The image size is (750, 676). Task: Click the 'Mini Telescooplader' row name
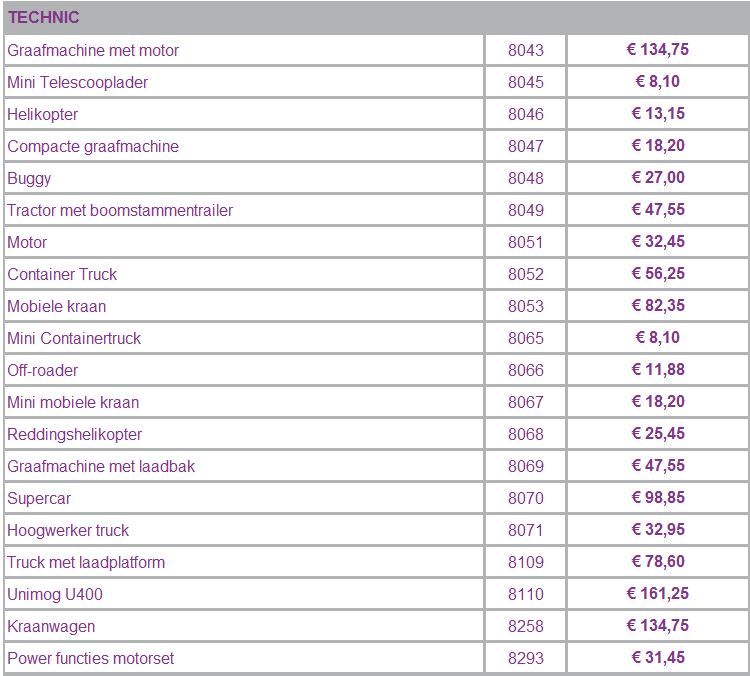pyautogui.click(x=77, y=82)
